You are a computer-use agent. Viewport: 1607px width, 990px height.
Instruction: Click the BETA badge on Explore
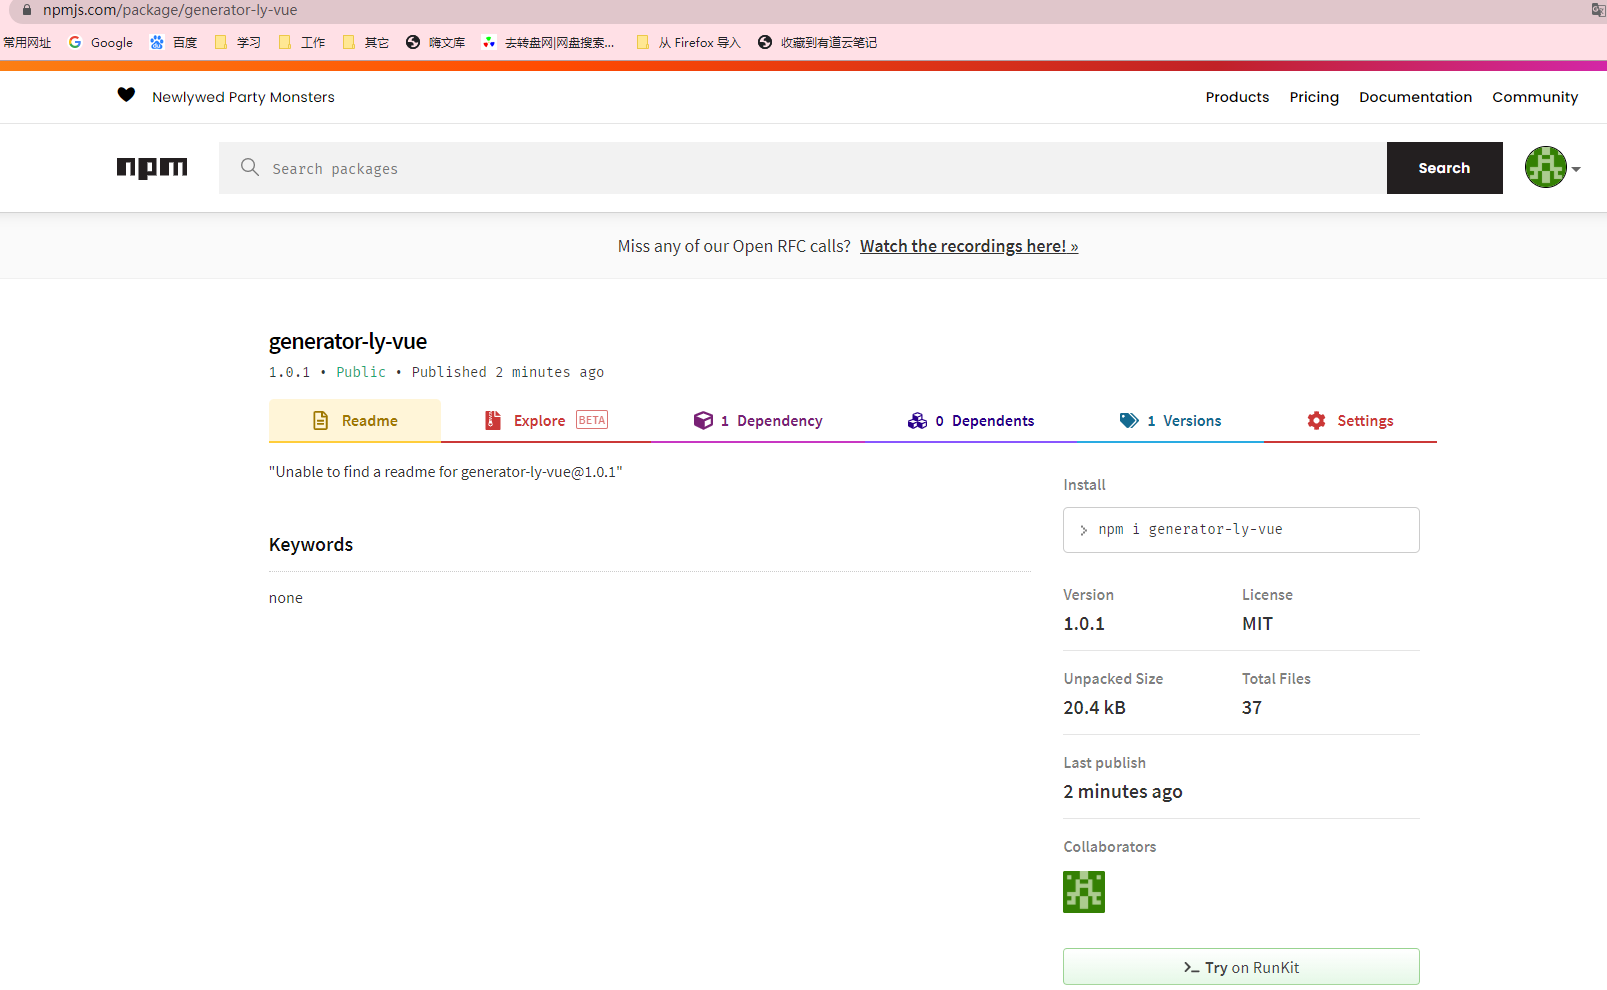[x=592, y=420]
